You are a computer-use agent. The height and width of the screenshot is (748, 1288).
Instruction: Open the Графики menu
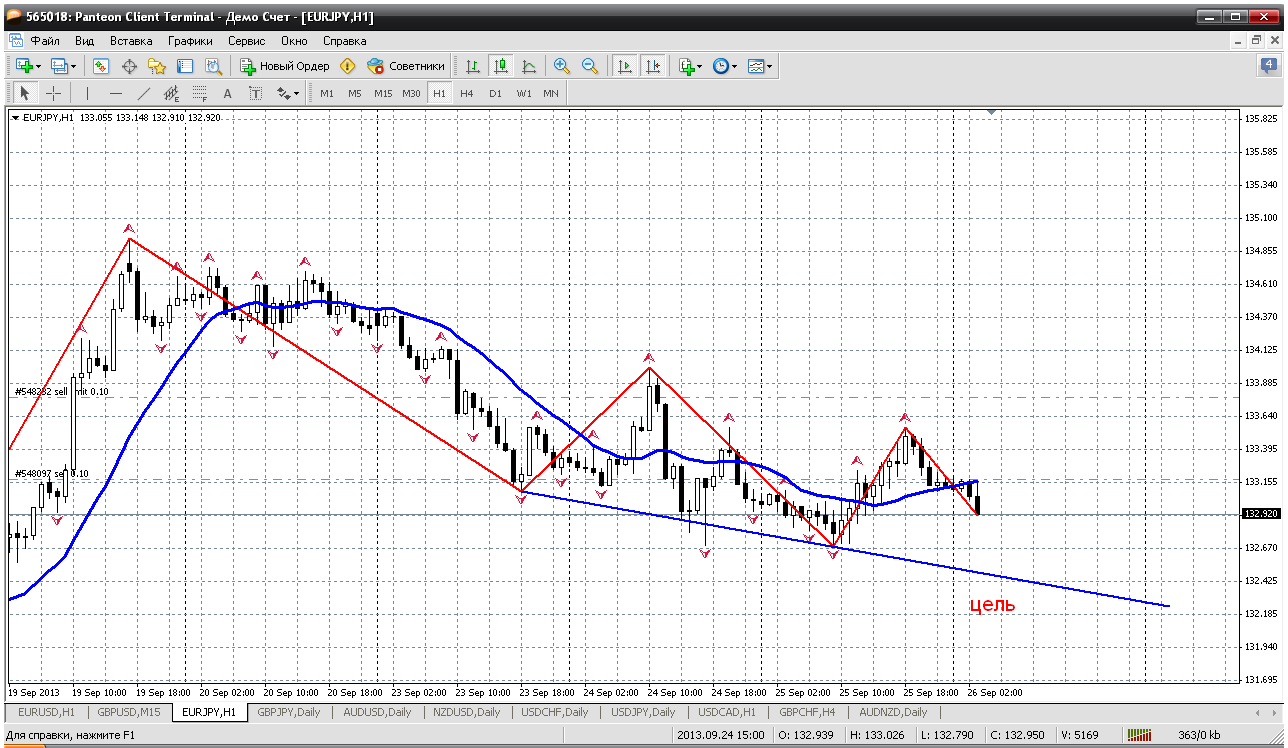point(190,41)
